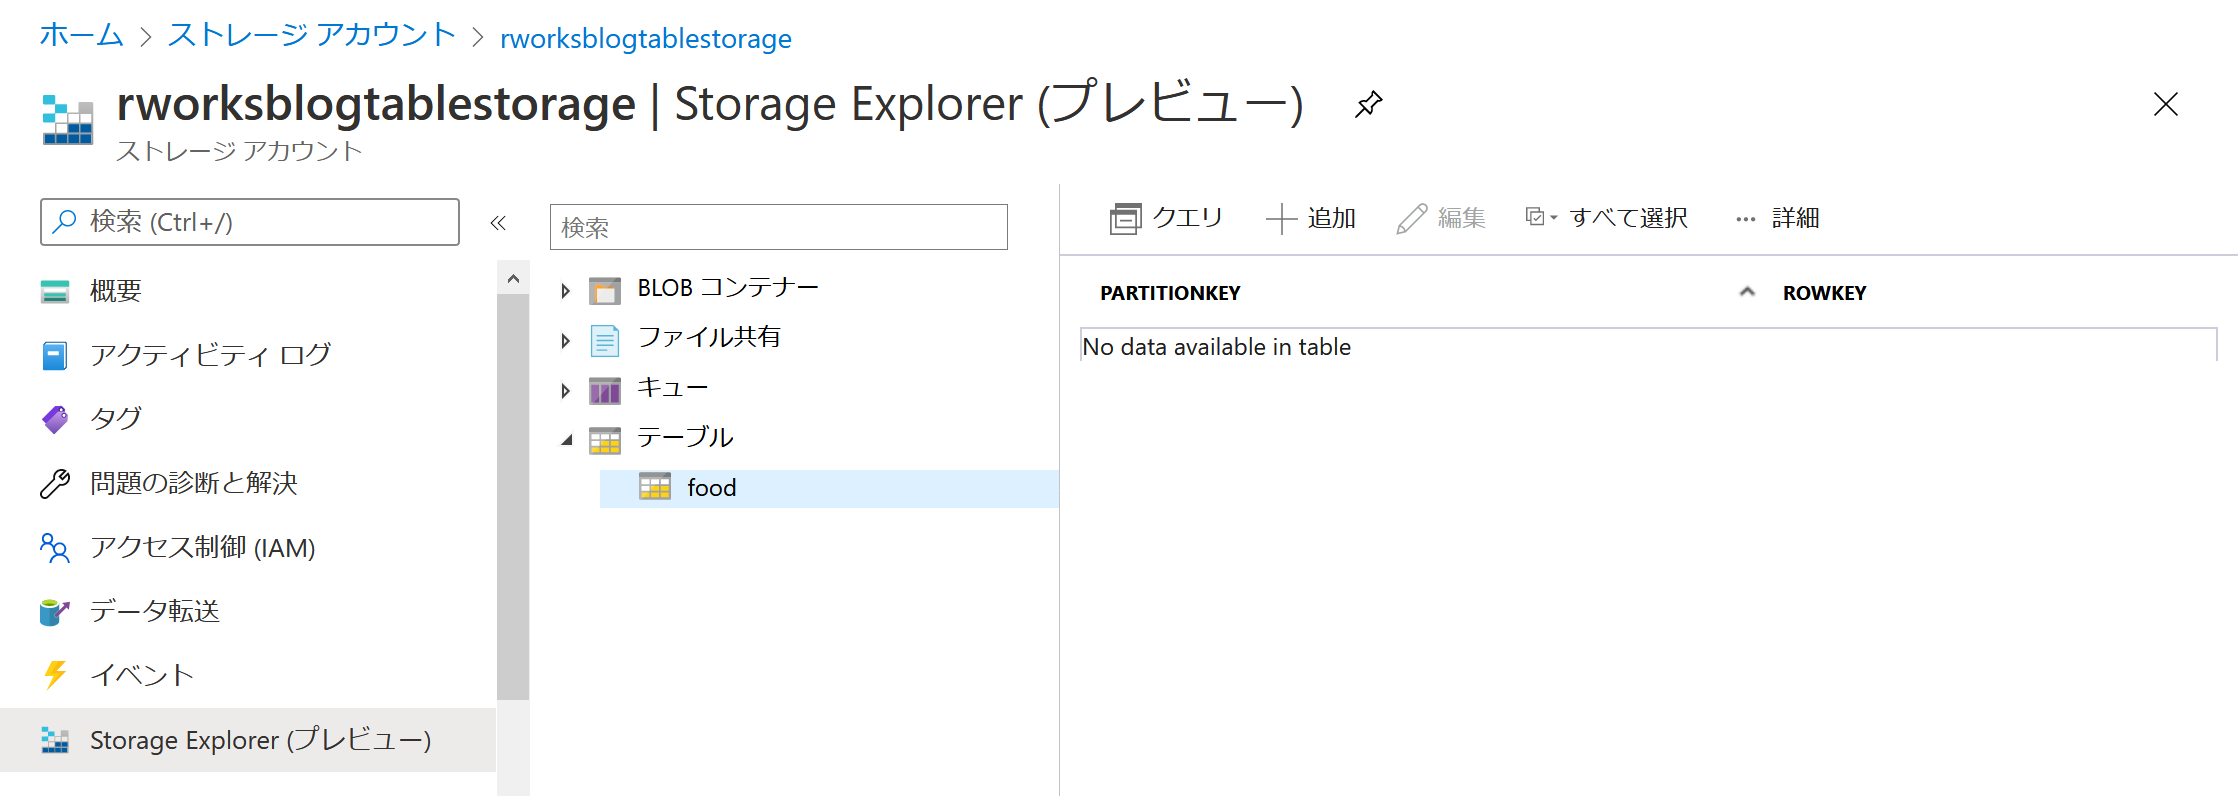Open the すべて選択 dropdown arrow
Viewport: 2238px width, 796px height.
1554,217
